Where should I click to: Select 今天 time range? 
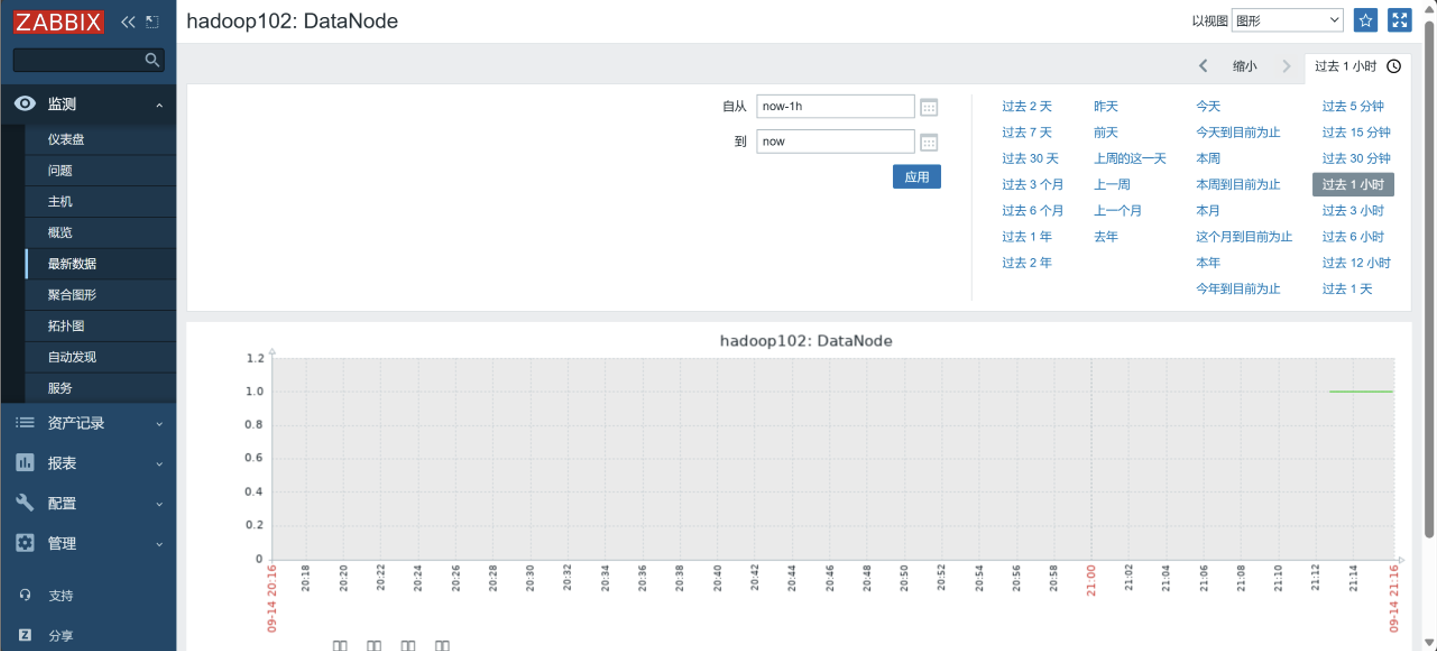(x=1208, y=106)
